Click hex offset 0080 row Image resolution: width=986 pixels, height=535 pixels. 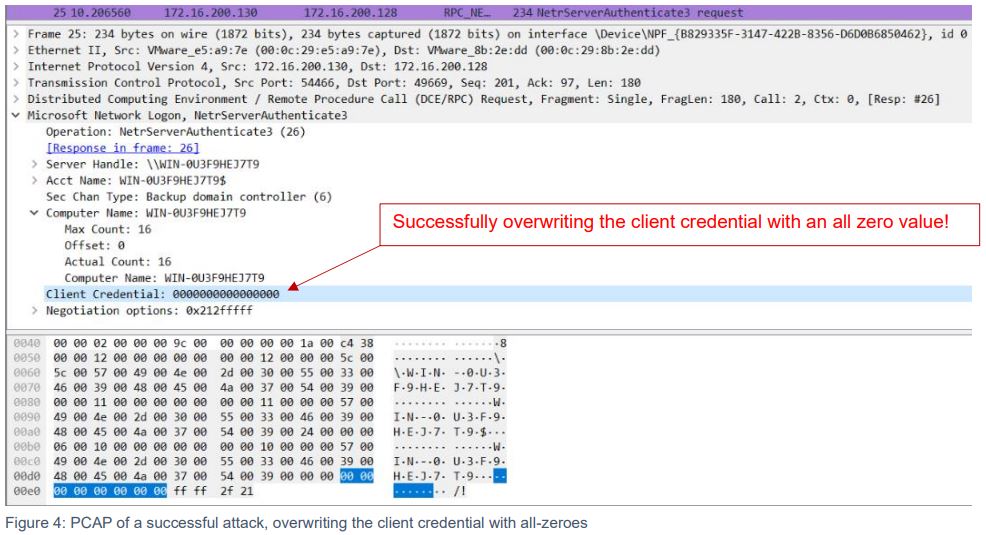click(x=27, y=402)
